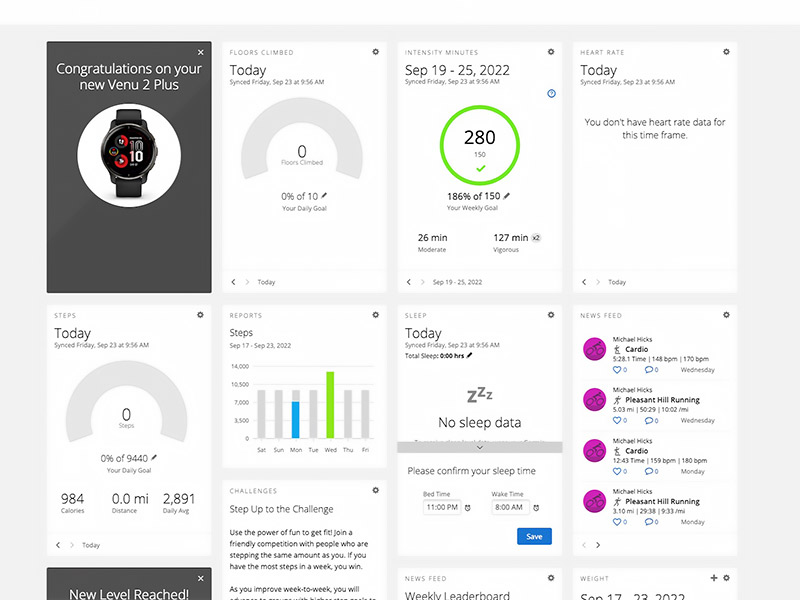Edit total sleep hours pencil
This screenshot has width=800, height=600.
(469, 356)
